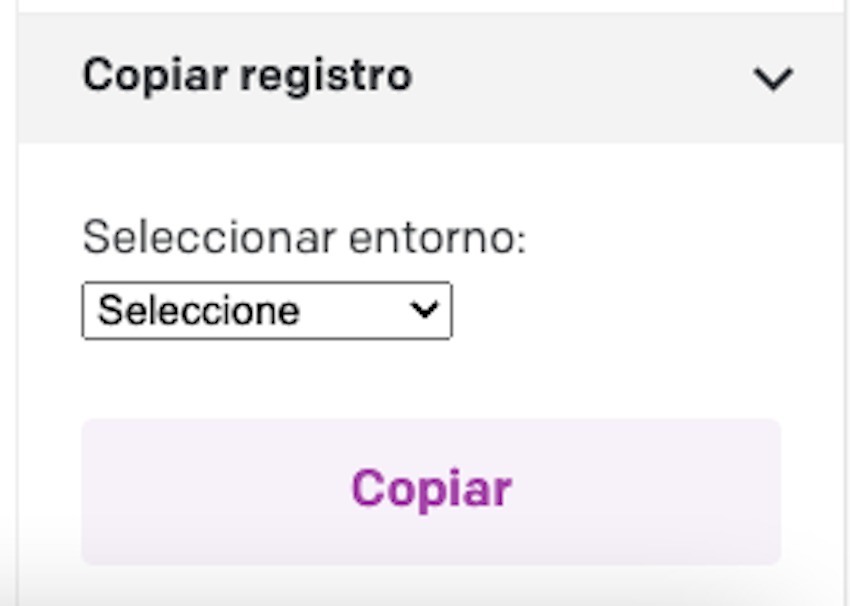Click the arrow inside the Seleccione select box
Screen dimensions: 850x606
click(x=424, y=310)
